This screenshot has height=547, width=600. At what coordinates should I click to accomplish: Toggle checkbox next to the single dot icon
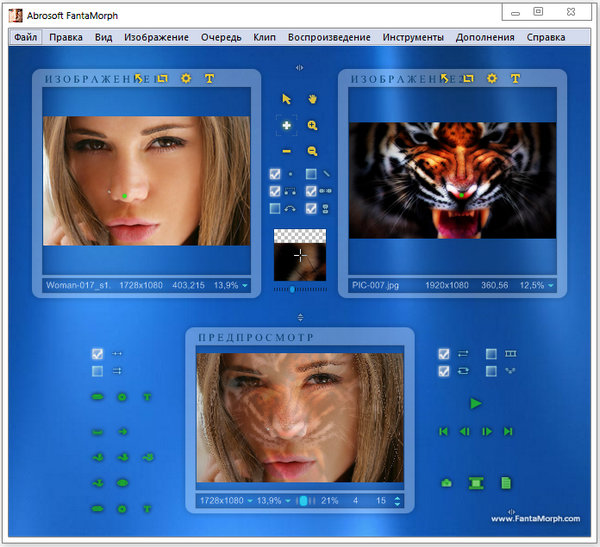click(275, 174)
